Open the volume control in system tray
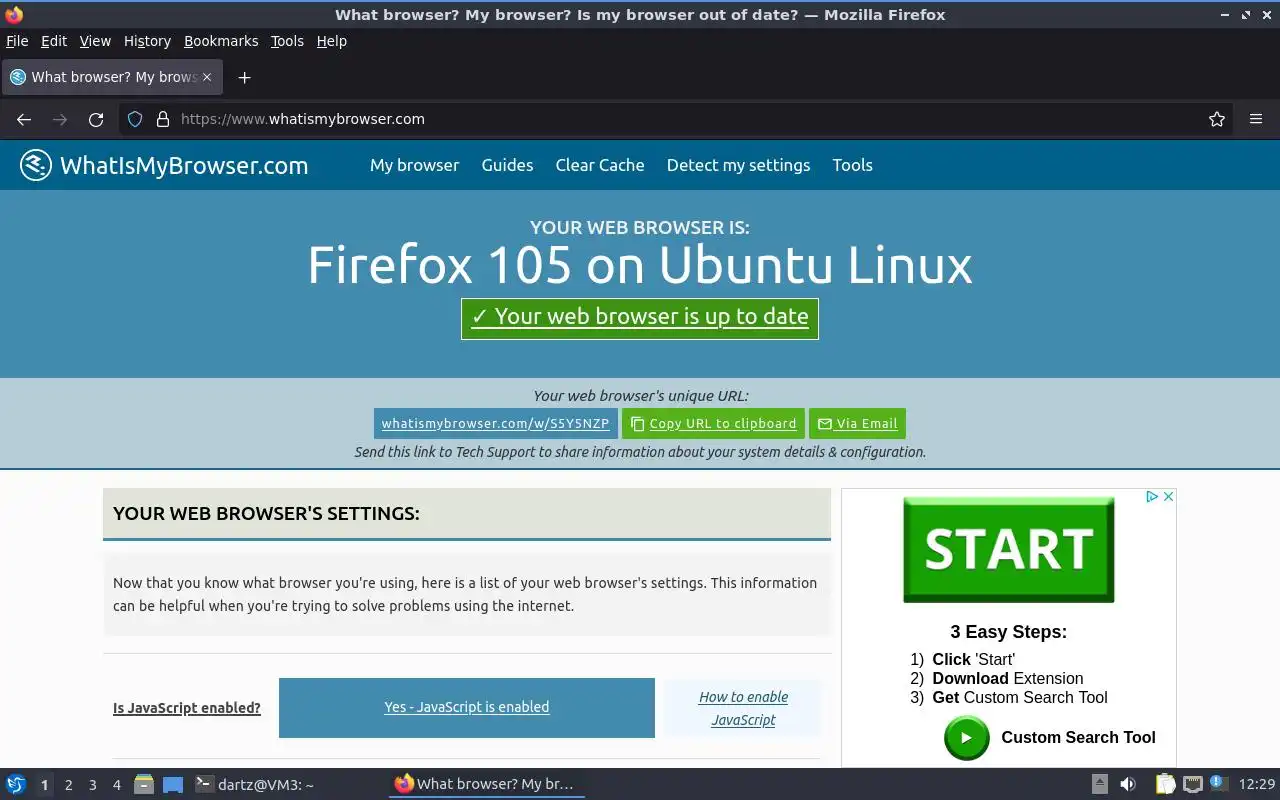The height and width of the screenshot is (800, 1280). [x=1127, y=784]
